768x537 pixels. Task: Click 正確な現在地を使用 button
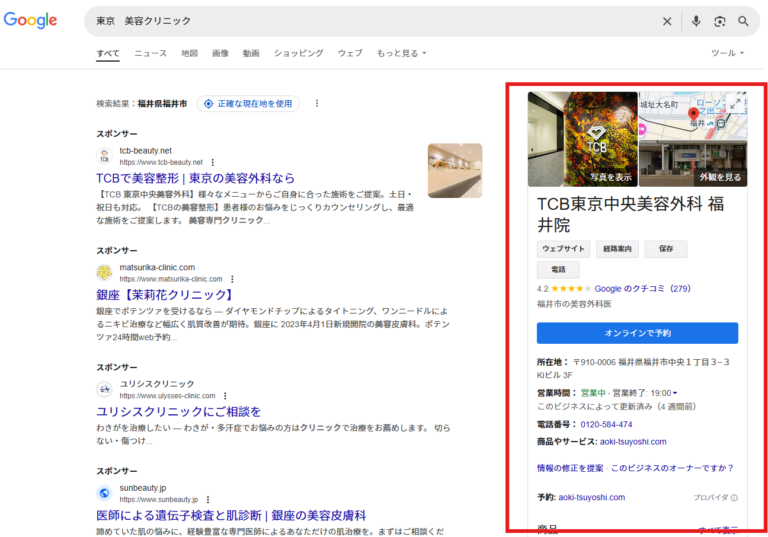(248, 103)
